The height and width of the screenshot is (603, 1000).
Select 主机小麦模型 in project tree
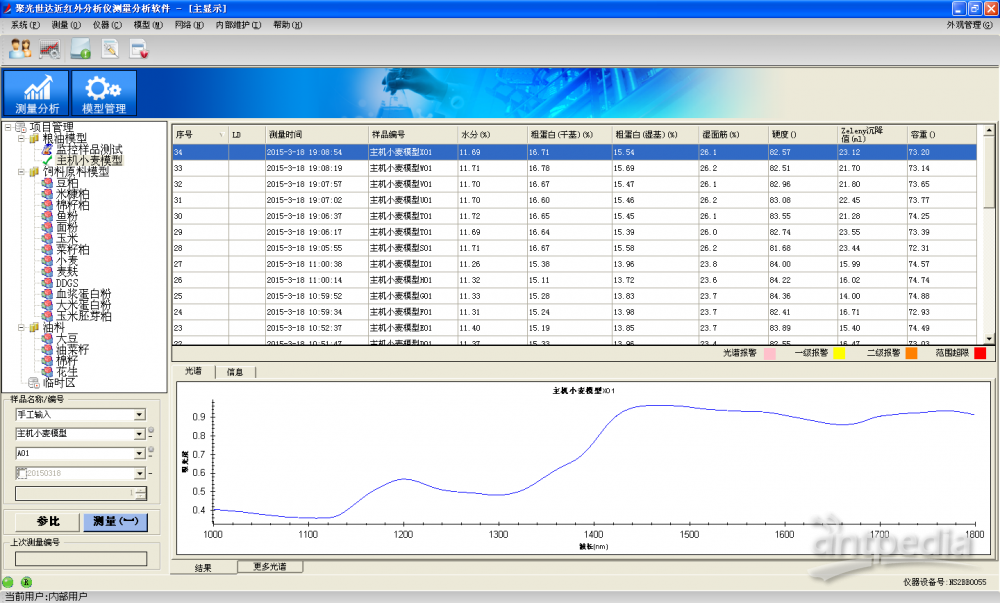point(89,160)
